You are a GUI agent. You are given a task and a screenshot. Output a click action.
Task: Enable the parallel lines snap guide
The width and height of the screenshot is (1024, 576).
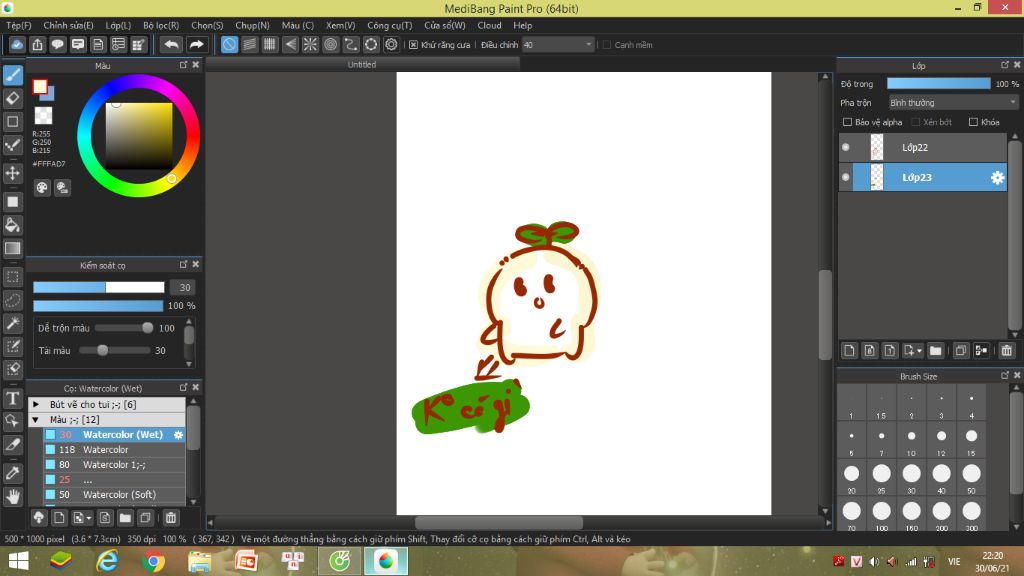point(249,44)
